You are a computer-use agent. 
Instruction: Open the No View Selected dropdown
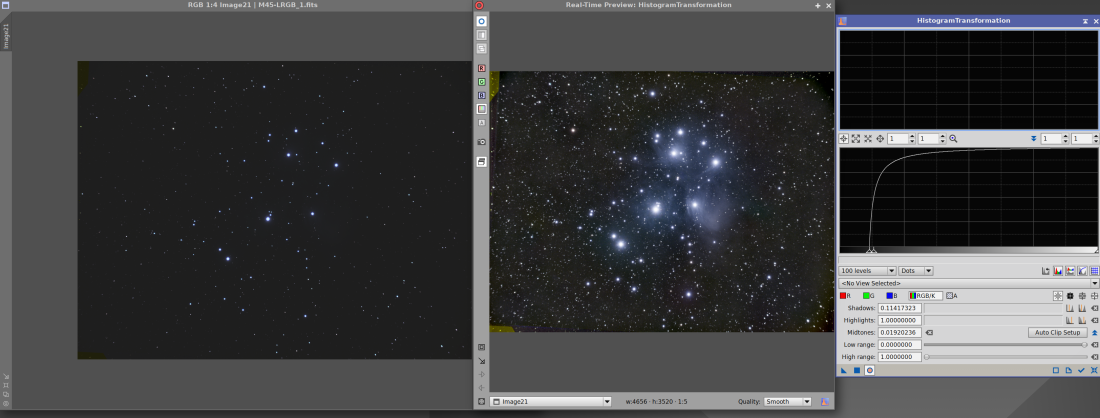pos(969,283)
